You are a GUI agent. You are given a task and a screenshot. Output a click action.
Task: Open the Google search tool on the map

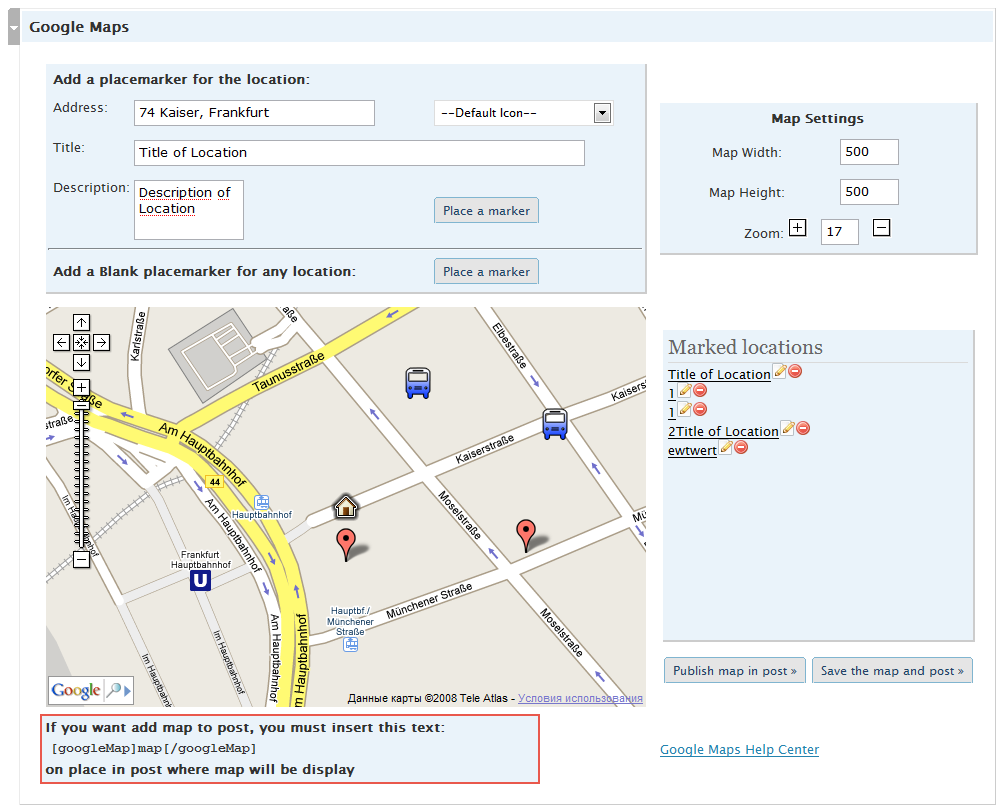[x=119, y=690]
